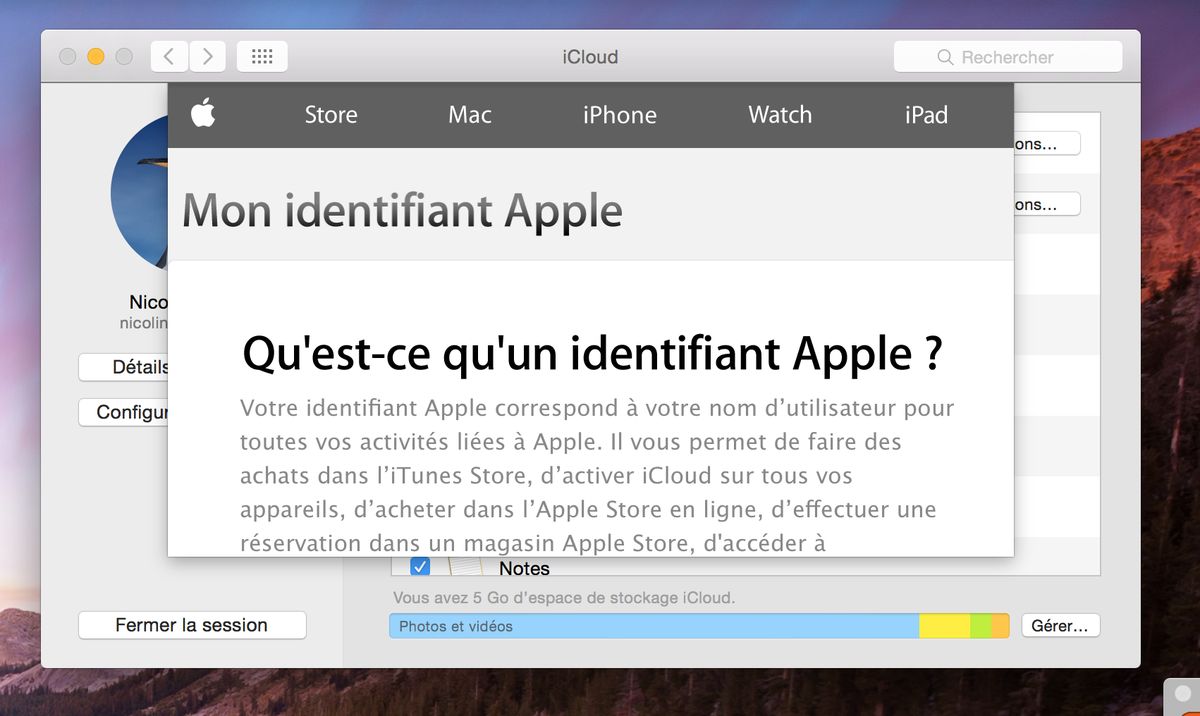Image resolution: width=1200 pixels, height=716 pixels.
Task: Click the Apple logo in the navigation bar
Action: pos(203,114)
